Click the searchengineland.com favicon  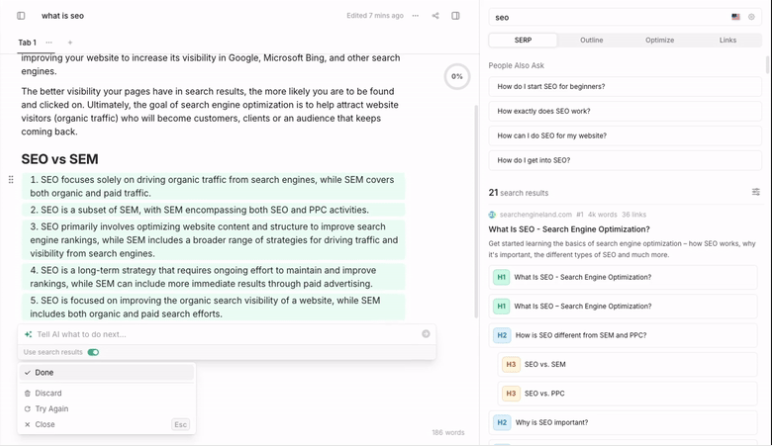tap(492, 215)
